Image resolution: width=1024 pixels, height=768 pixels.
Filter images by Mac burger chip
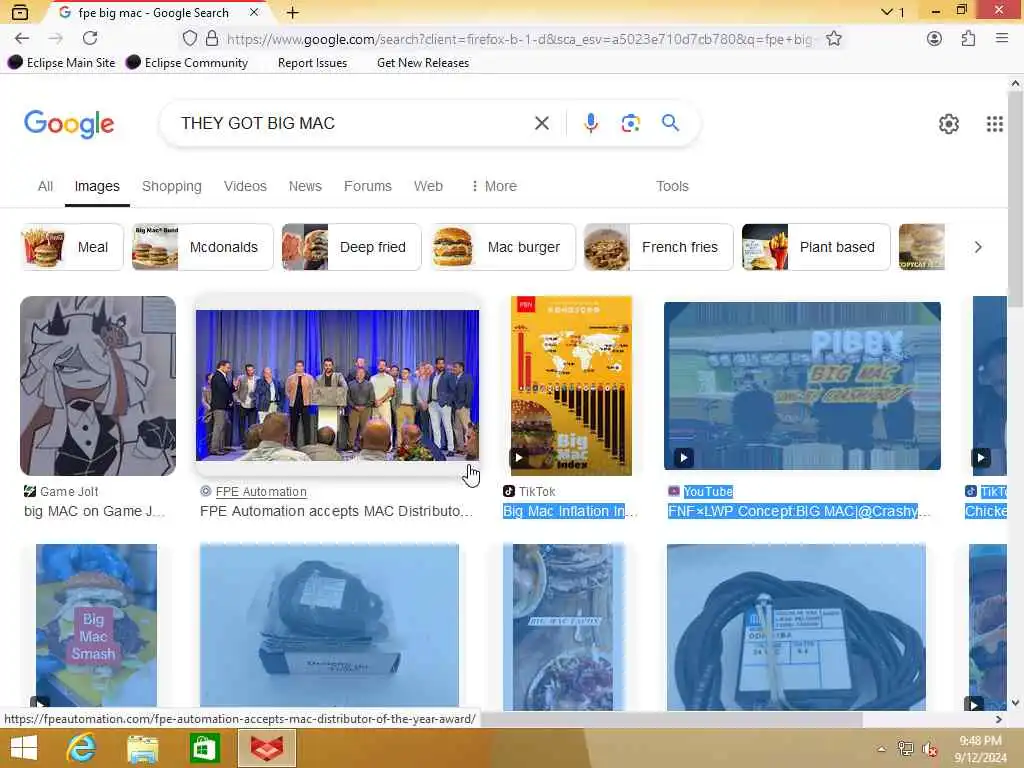[x=503, y=247]
